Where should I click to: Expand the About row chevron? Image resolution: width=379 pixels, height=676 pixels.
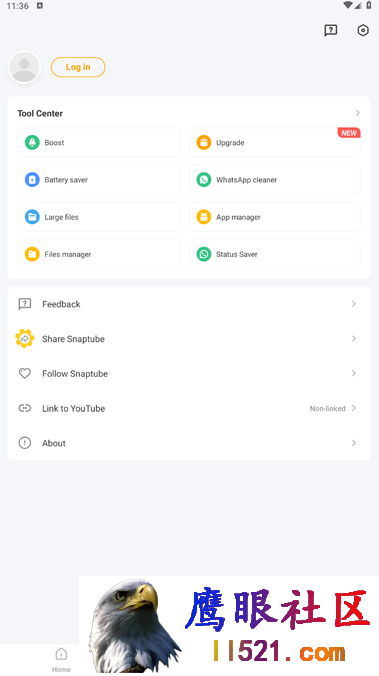click(354, 443)
